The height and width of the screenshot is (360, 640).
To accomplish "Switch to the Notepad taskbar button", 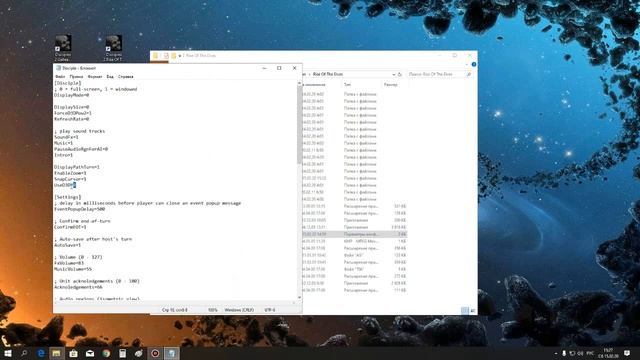I will click(171, 353).
